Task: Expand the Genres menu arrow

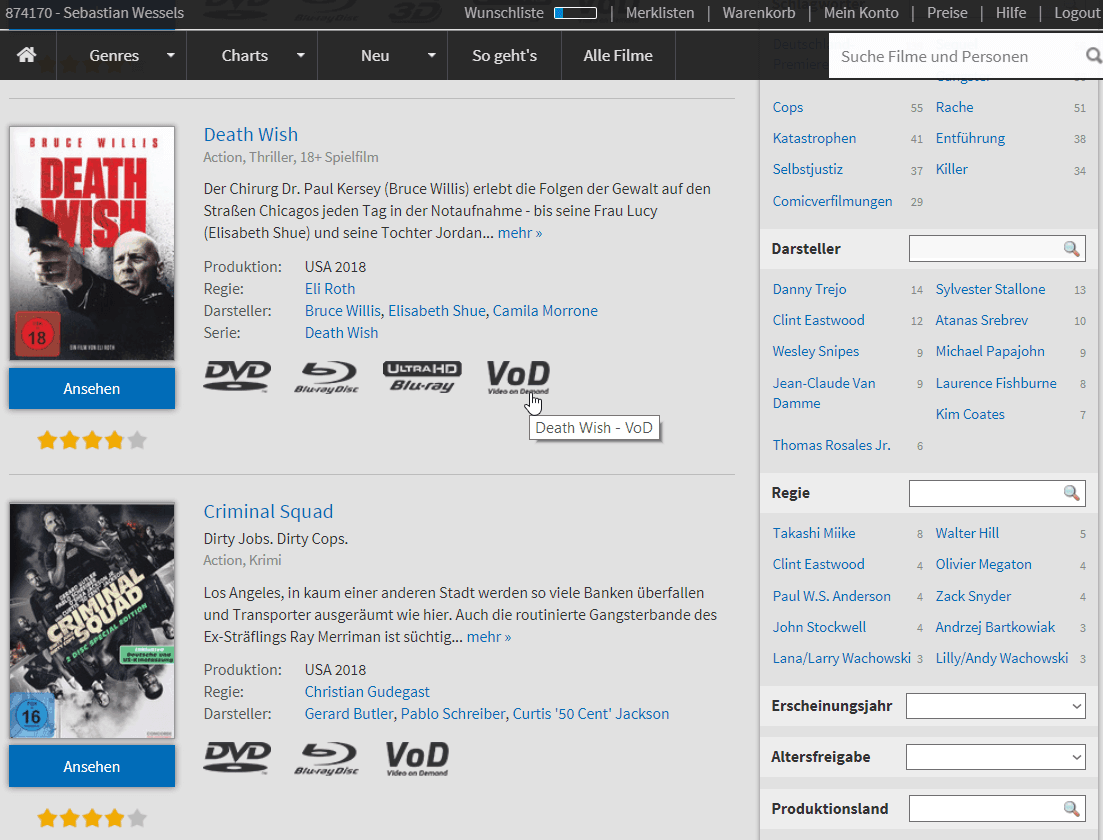Action: point(170,55)
